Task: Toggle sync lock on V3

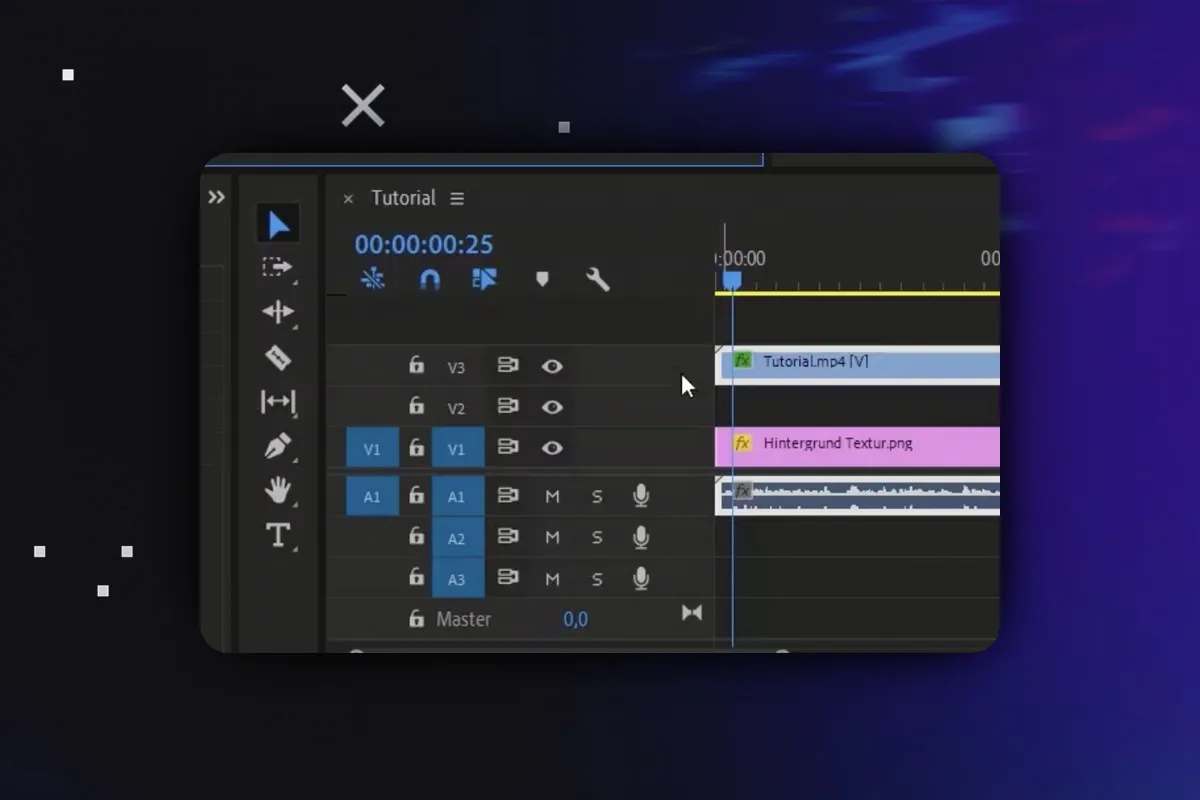Action: coord(508,366)
